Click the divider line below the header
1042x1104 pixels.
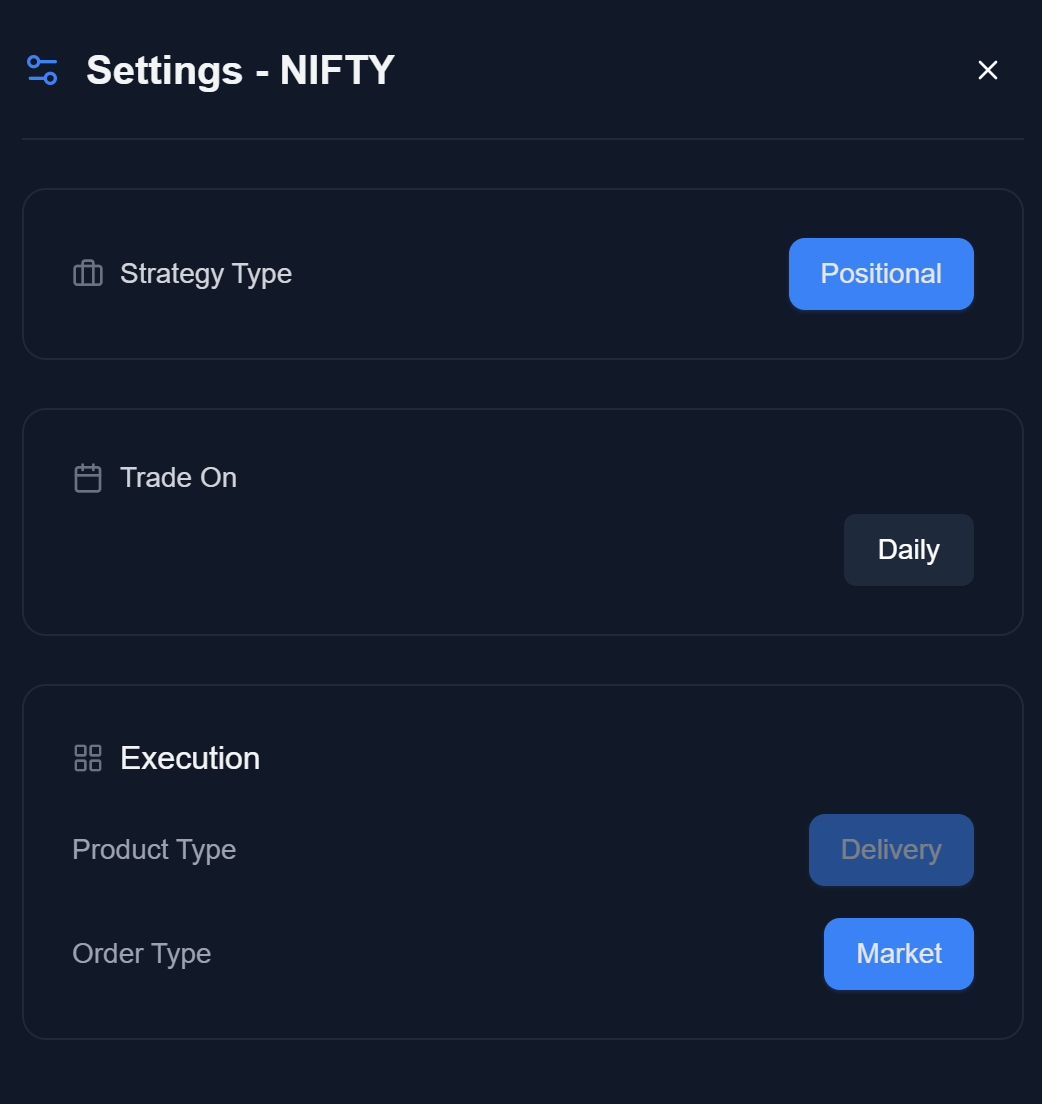pos(522,139)
